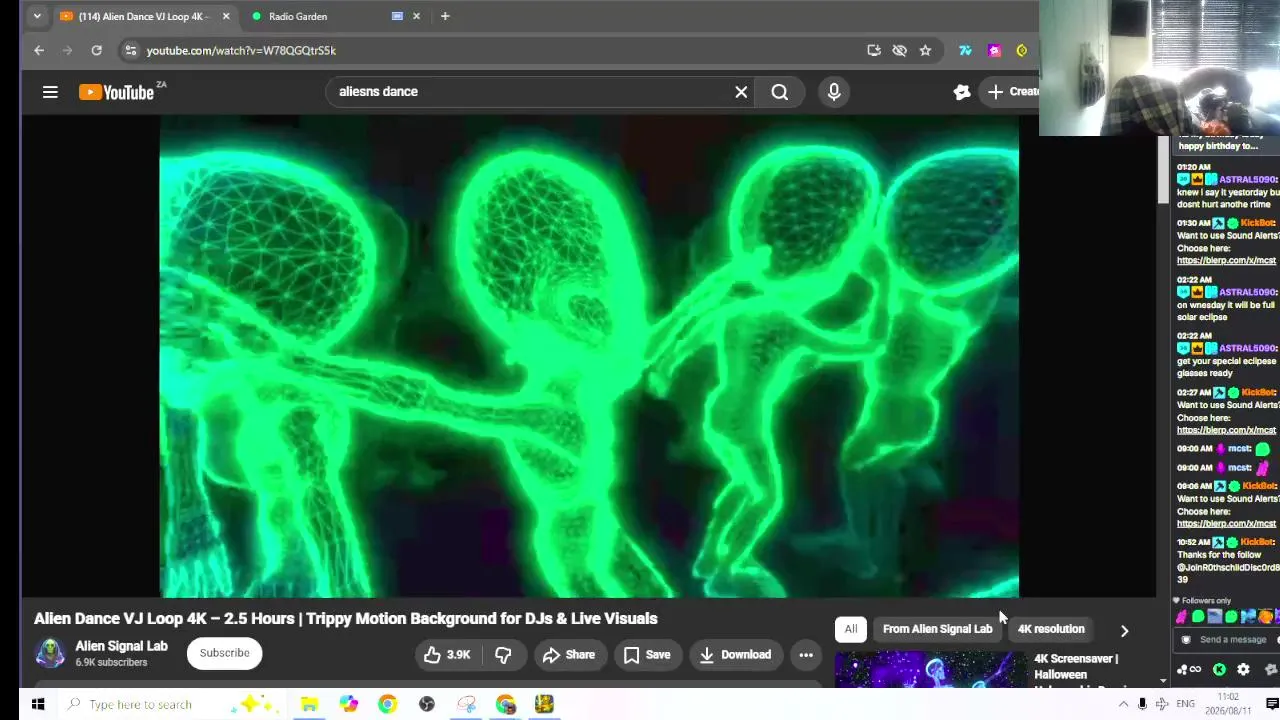
Task: Open the blerp.com link in the 02:27 AM message
Action: coord(1227,430)
